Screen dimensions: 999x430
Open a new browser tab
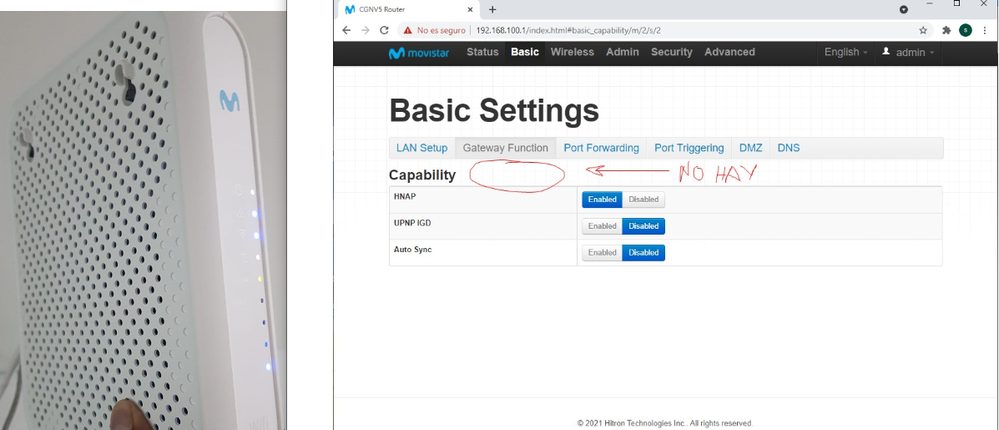coord(492,9)
